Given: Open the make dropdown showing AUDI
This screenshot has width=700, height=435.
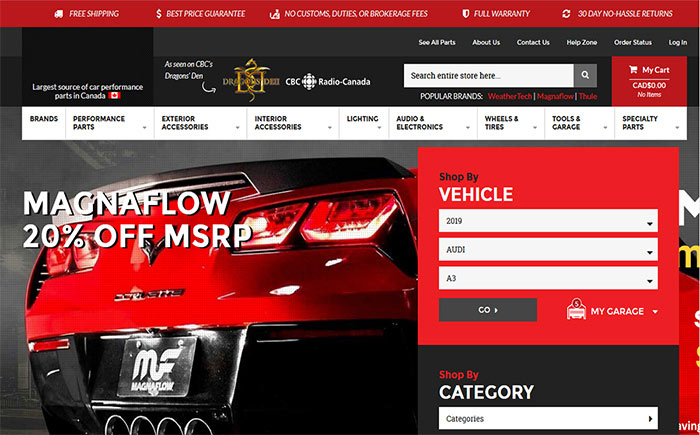Looking at the screenshot, I should [x=548, y=249].
